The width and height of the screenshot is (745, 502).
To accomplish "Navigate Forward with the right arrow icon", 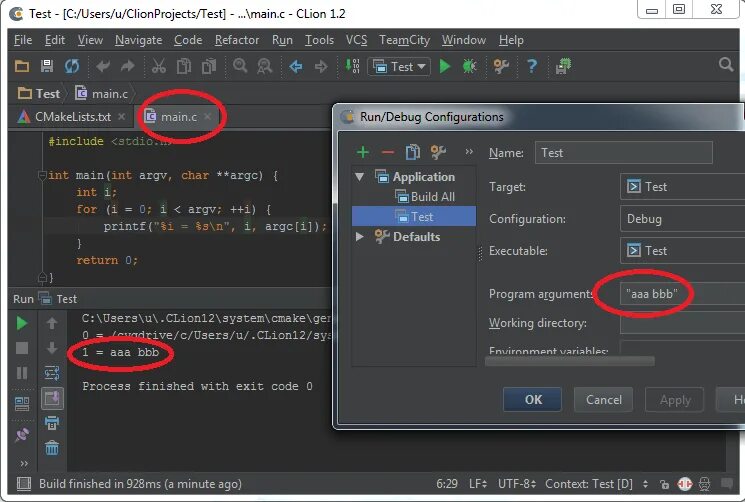I will coord(321,66).
